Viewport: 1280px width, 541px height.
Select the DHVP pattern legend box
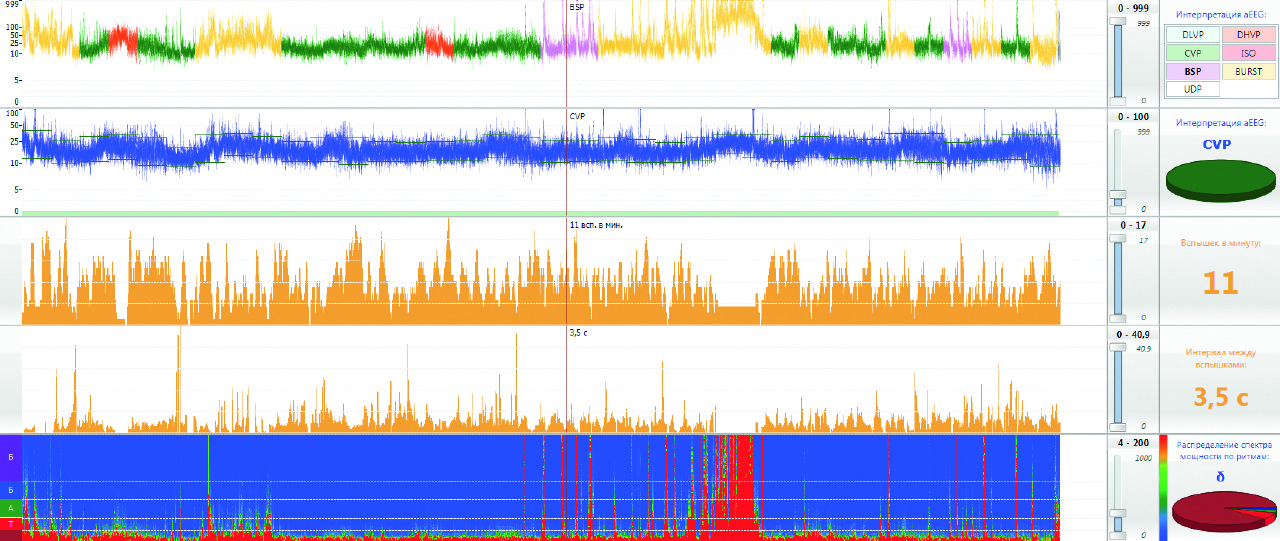[x=1248, y=34]
